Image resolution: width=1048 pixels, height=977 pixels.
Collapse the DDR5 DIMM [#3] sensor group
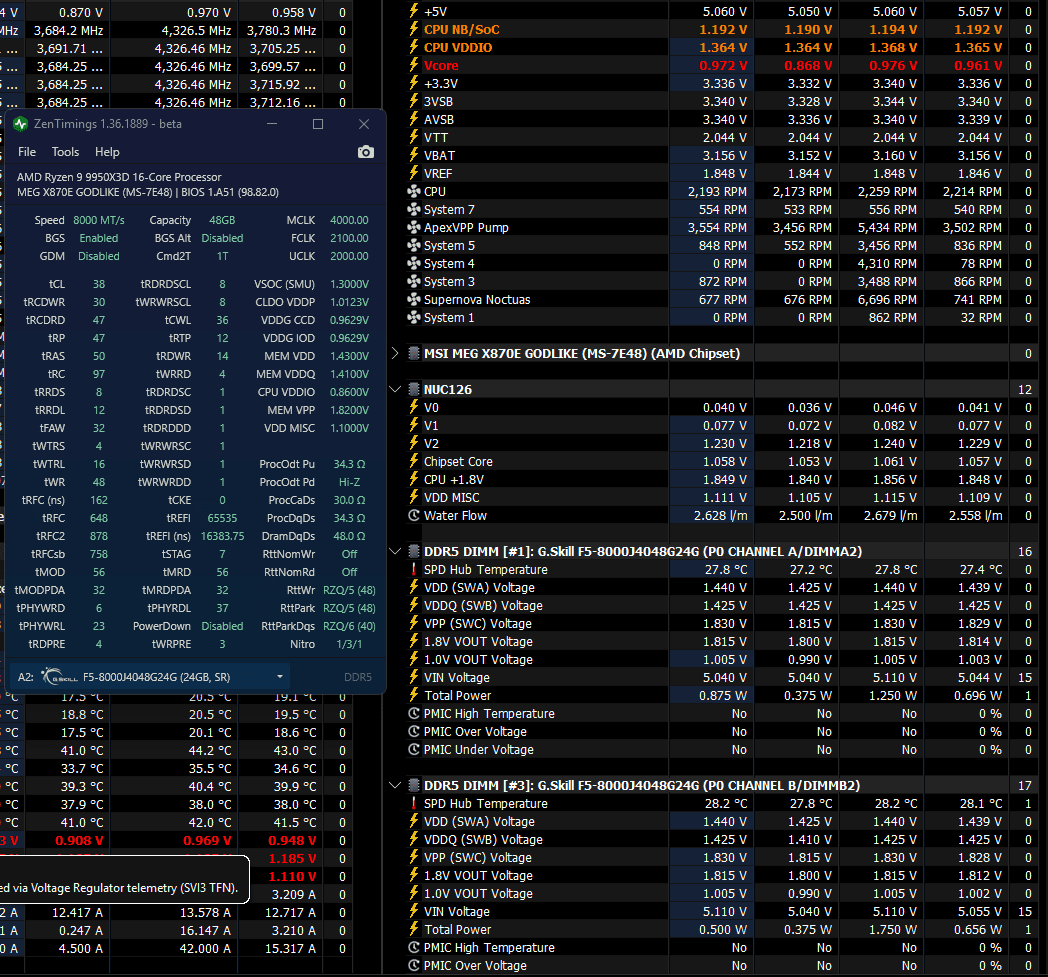(395, 785)
